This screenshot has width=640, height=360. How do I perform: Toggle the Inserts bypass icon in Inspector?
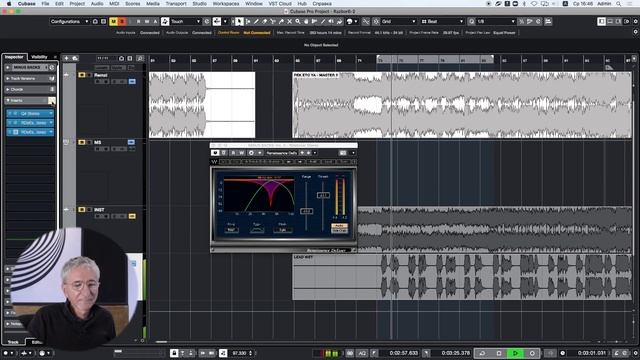pyautogui.click(x=51, y=100)
